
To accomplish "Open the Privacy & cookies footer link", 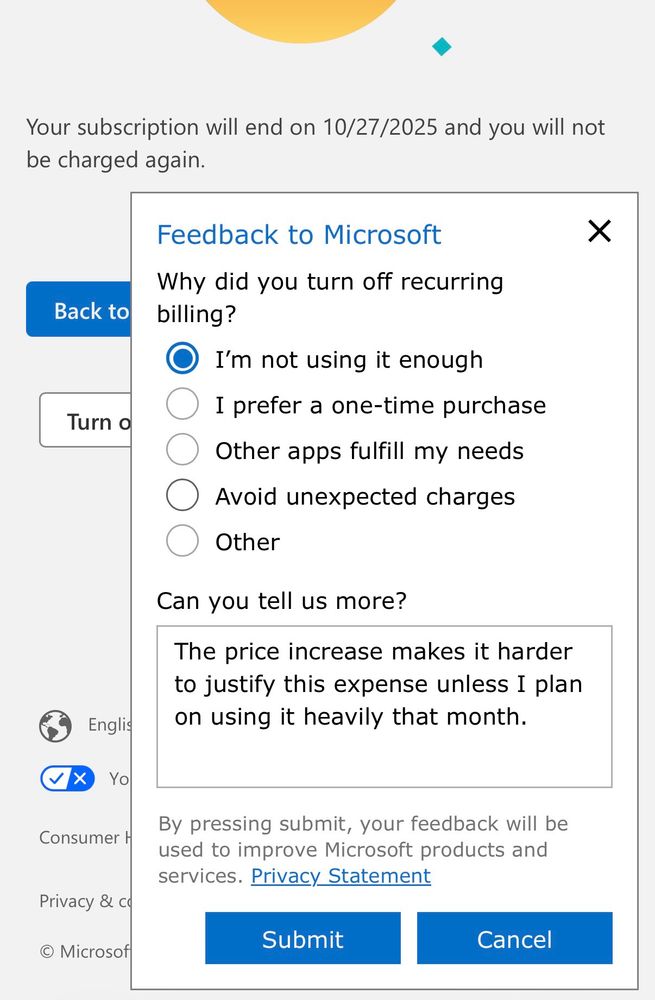I will point(85,901).
